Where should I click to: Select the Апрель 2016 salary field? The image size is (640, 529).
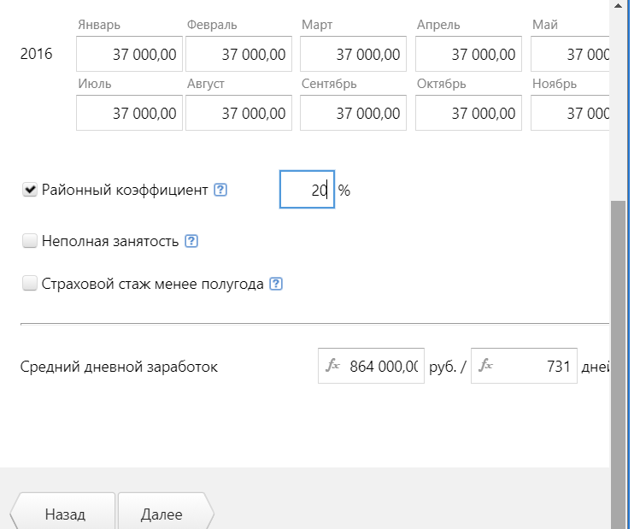pos(469,54)
